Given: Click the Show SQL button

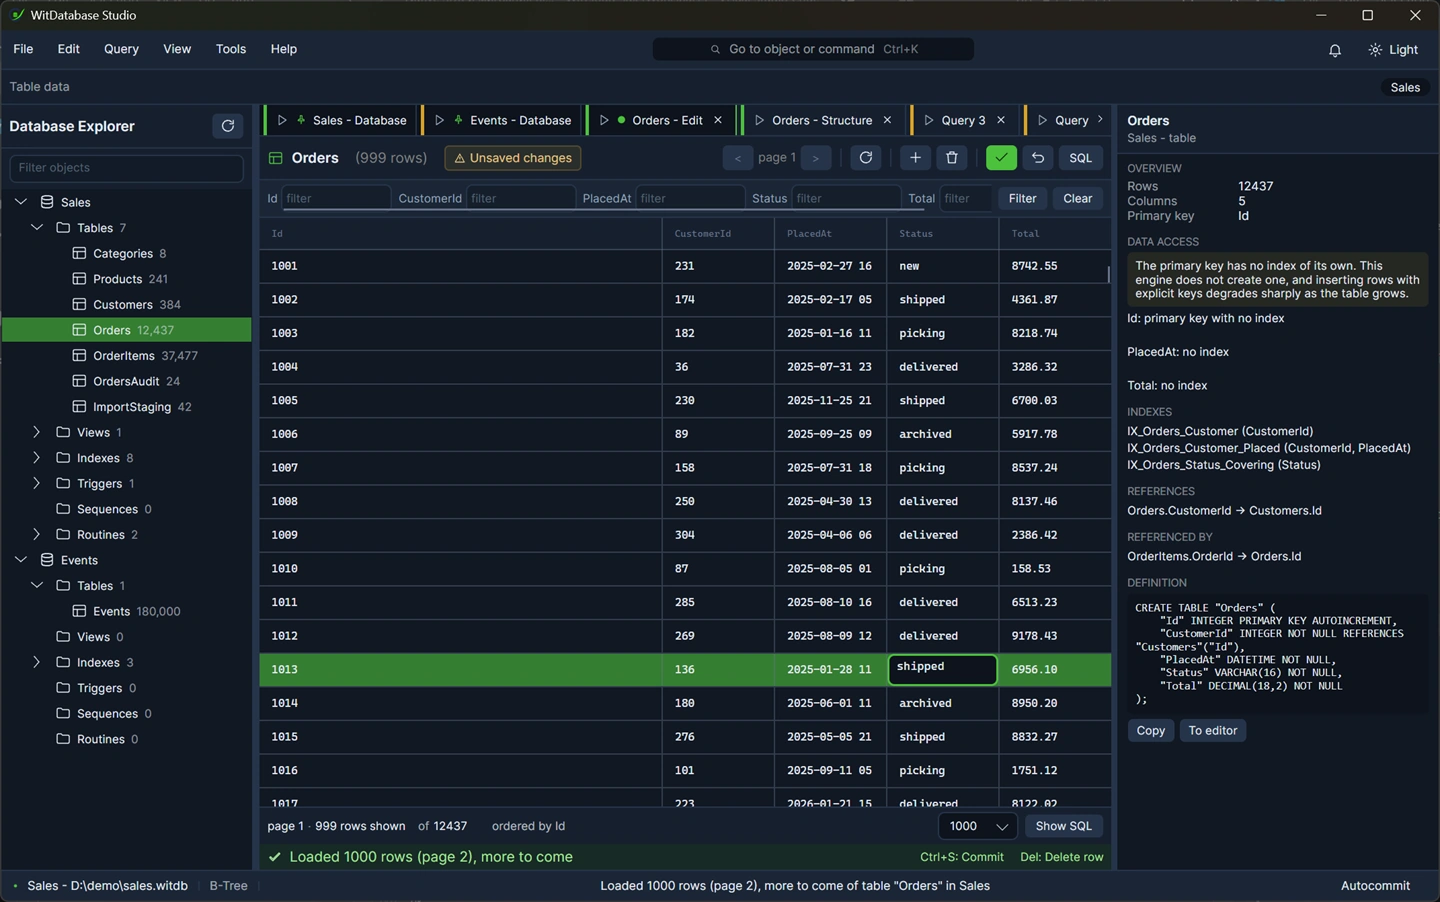Looking at the screenshot, I should pyautogui.click(x=1063, y=826).
